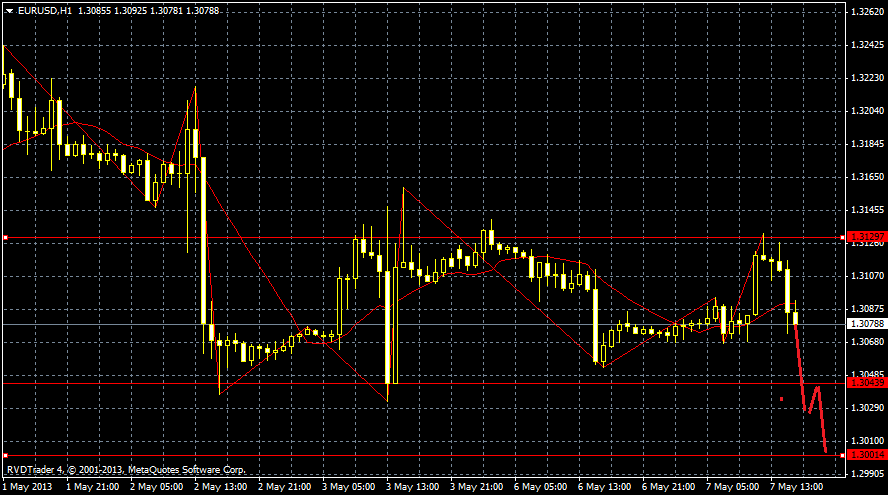Grab the left handle of the 1.30014 line
888x495 pixels.
(4, 455)
